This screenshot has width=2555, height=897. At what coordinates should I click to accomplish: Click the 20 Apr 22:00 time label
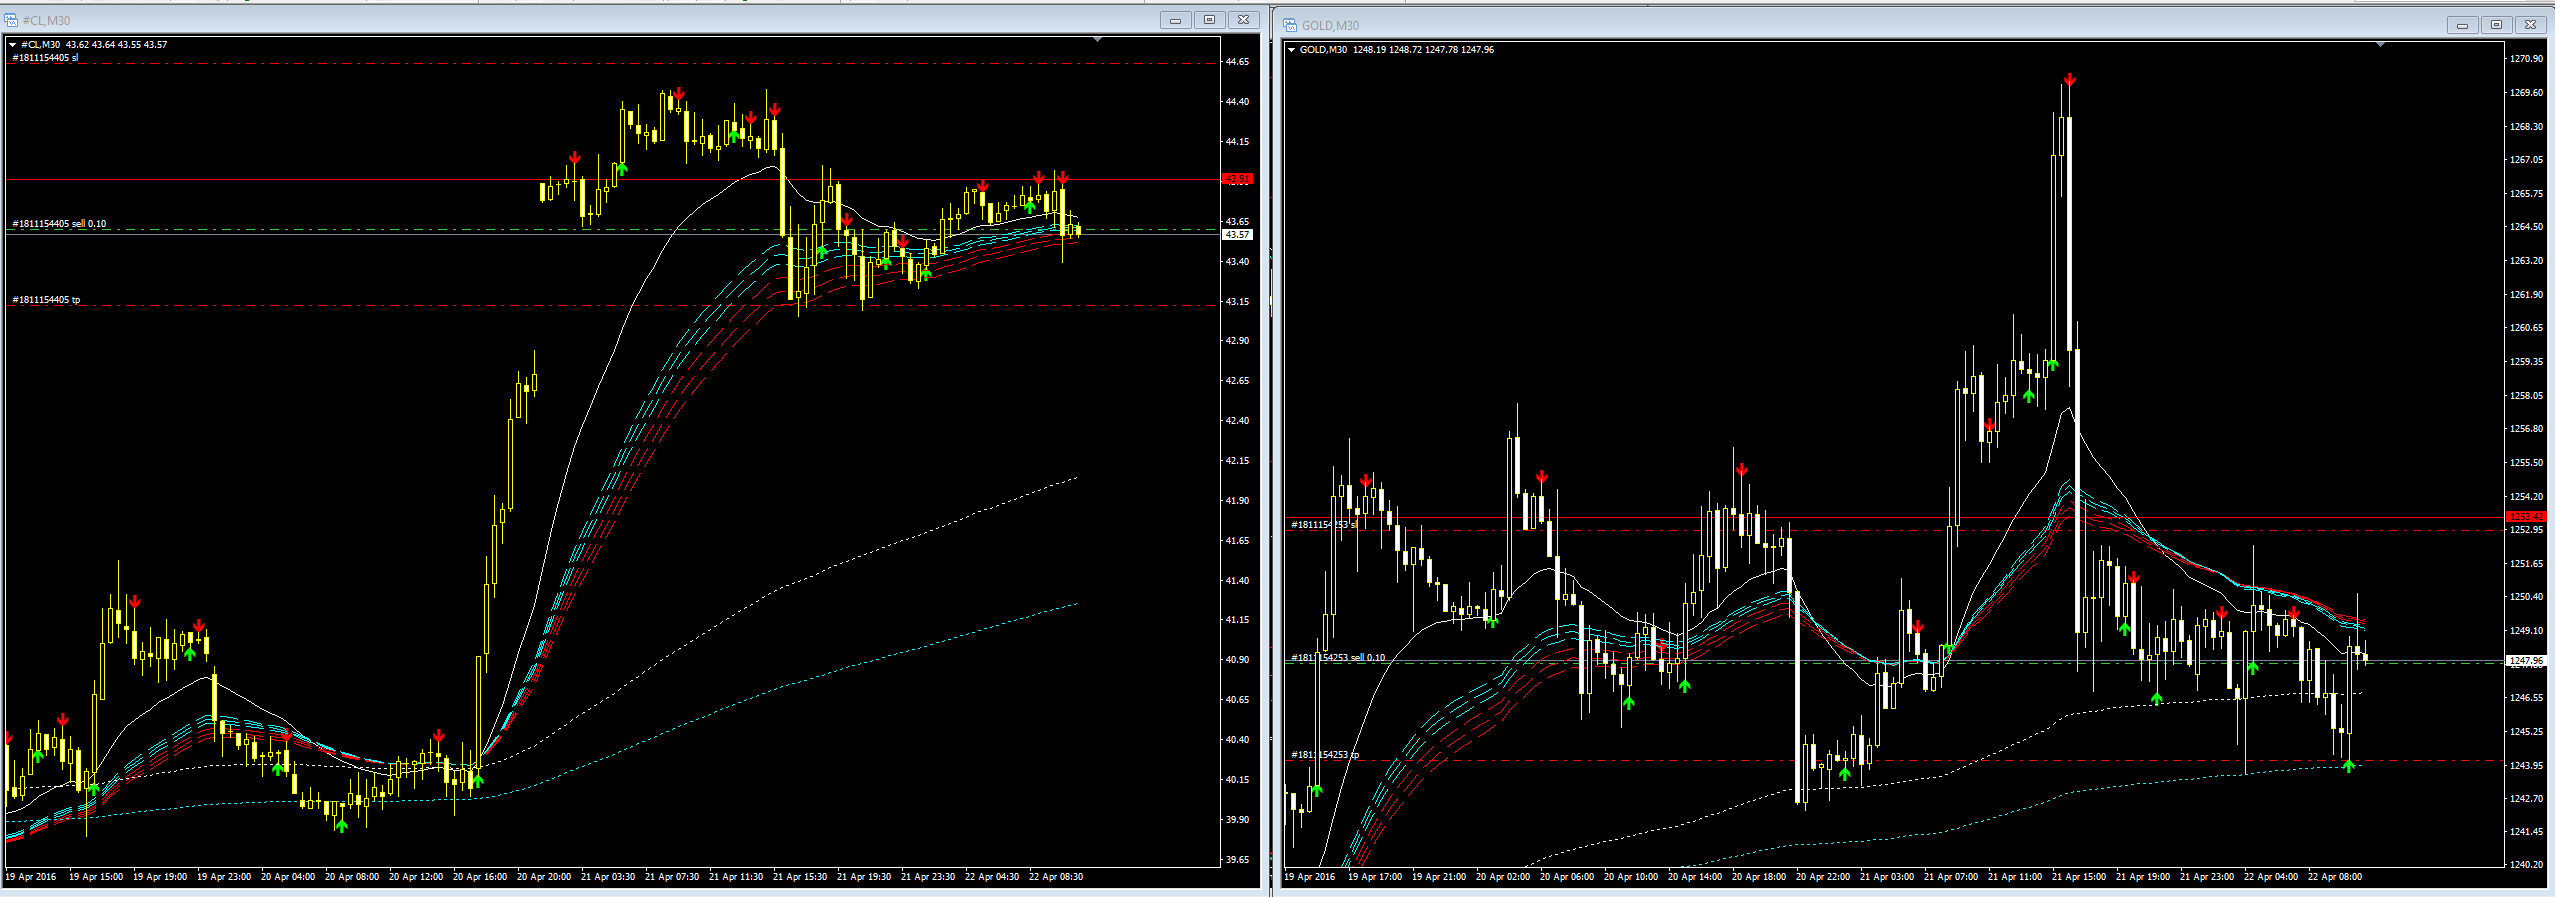(x=1823, y=877)
